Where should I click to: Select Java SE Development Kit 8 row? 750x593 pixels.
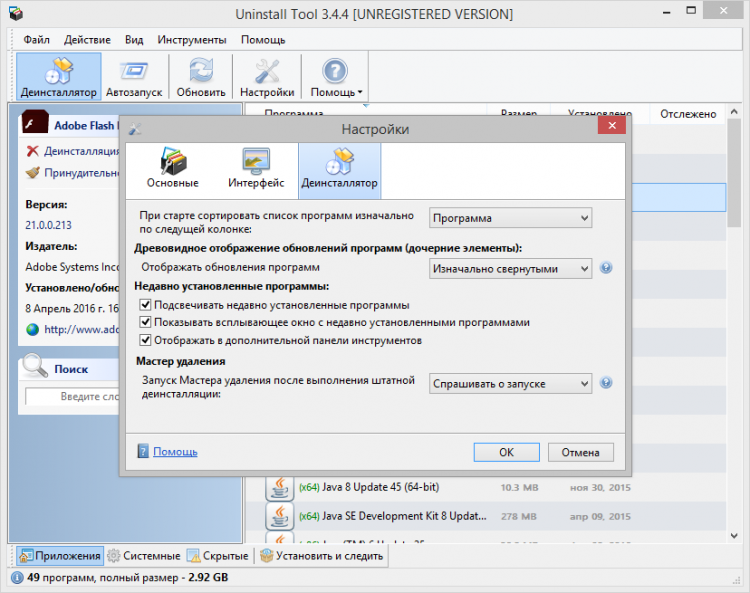485,516
